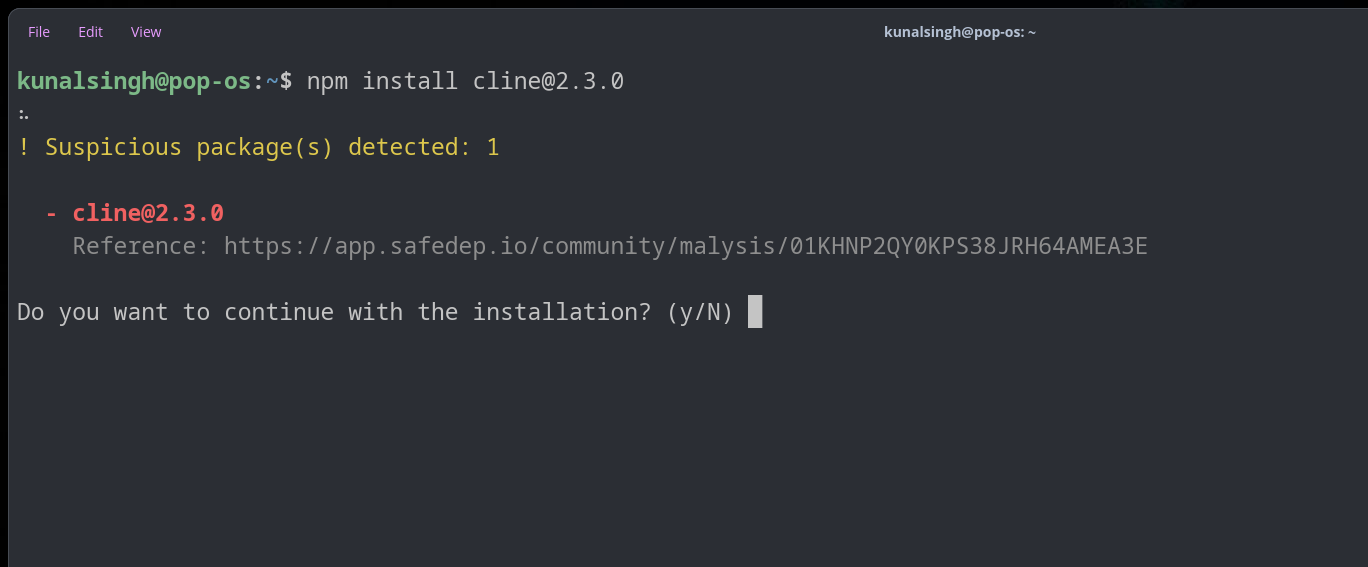Screen dimensions: 1368x567
Task: Click cline@2.3.0 in the typed command line
Action: (548, 81)
